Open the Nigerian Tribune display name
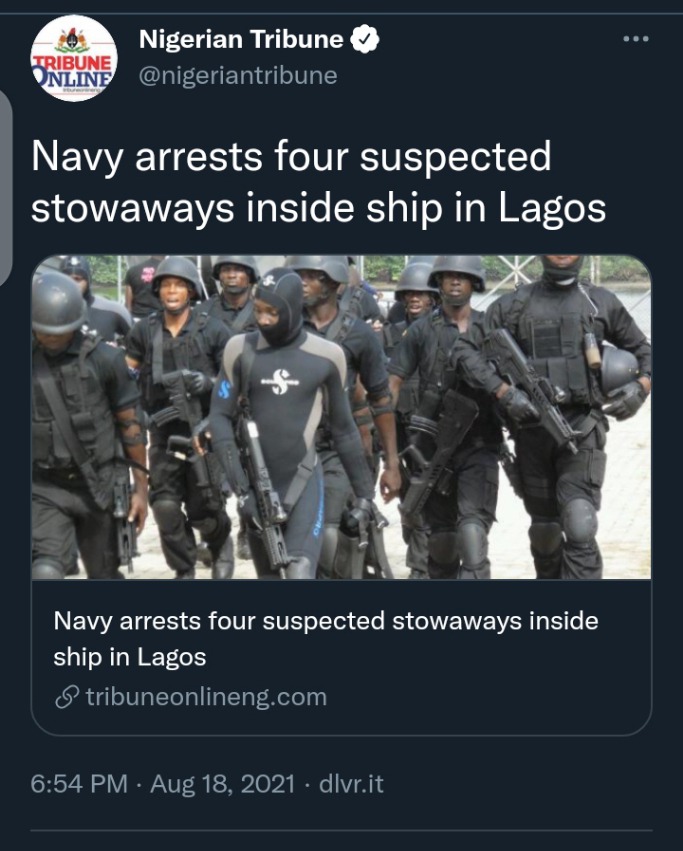The width and height of the screenshot is (683, 851). click(241, 39)
